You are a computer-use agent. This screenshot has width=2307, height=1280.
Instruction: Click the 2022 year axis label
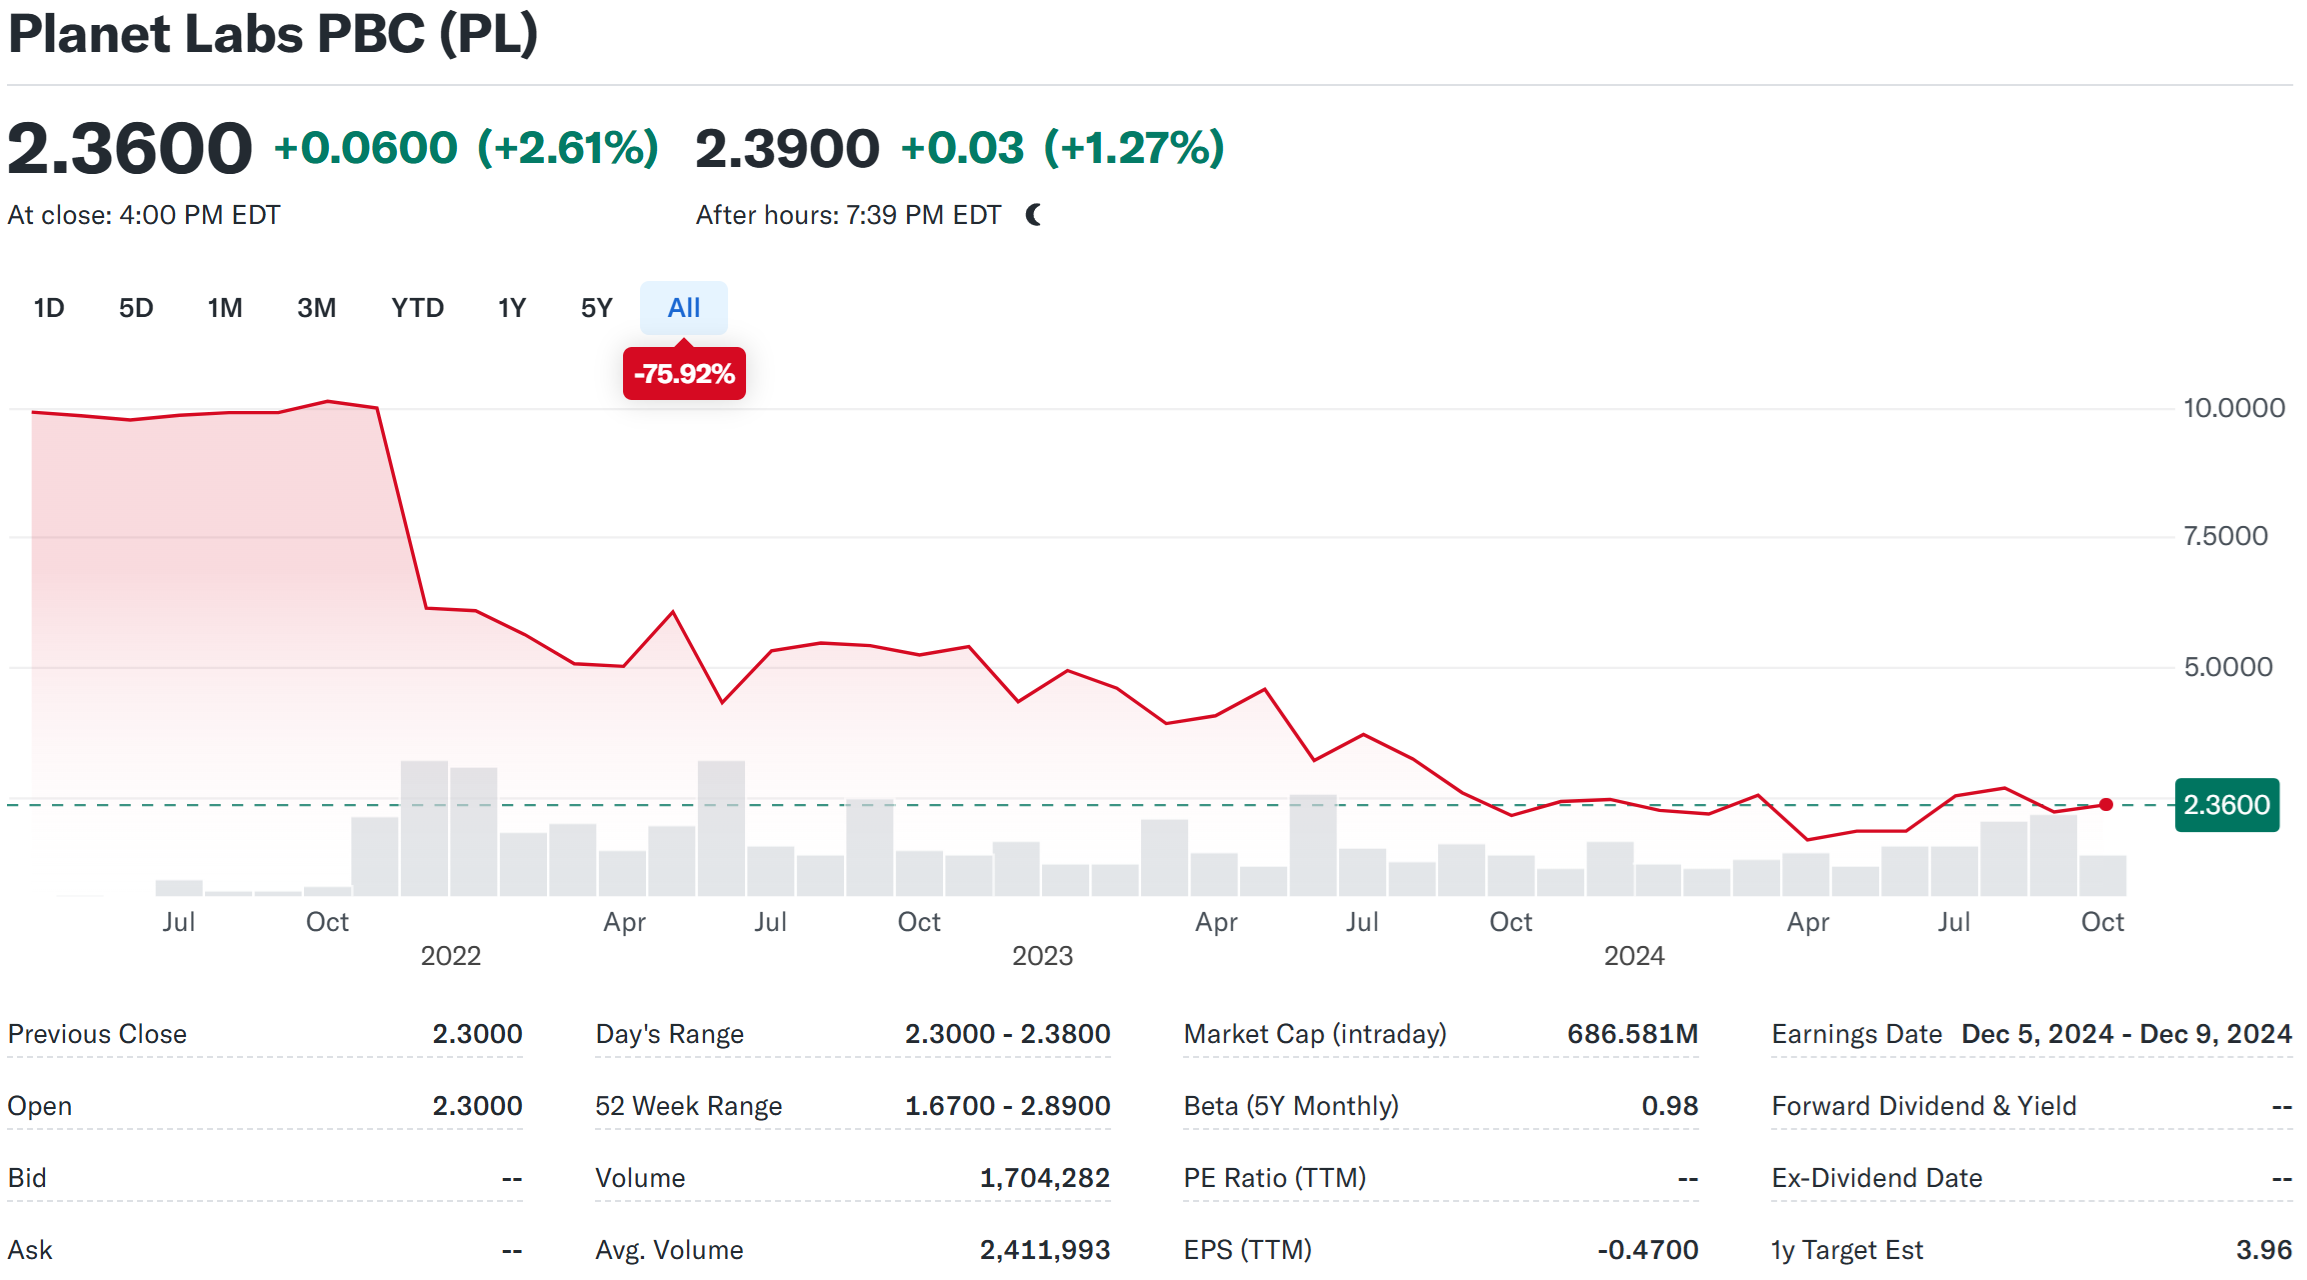click(451, 956)
